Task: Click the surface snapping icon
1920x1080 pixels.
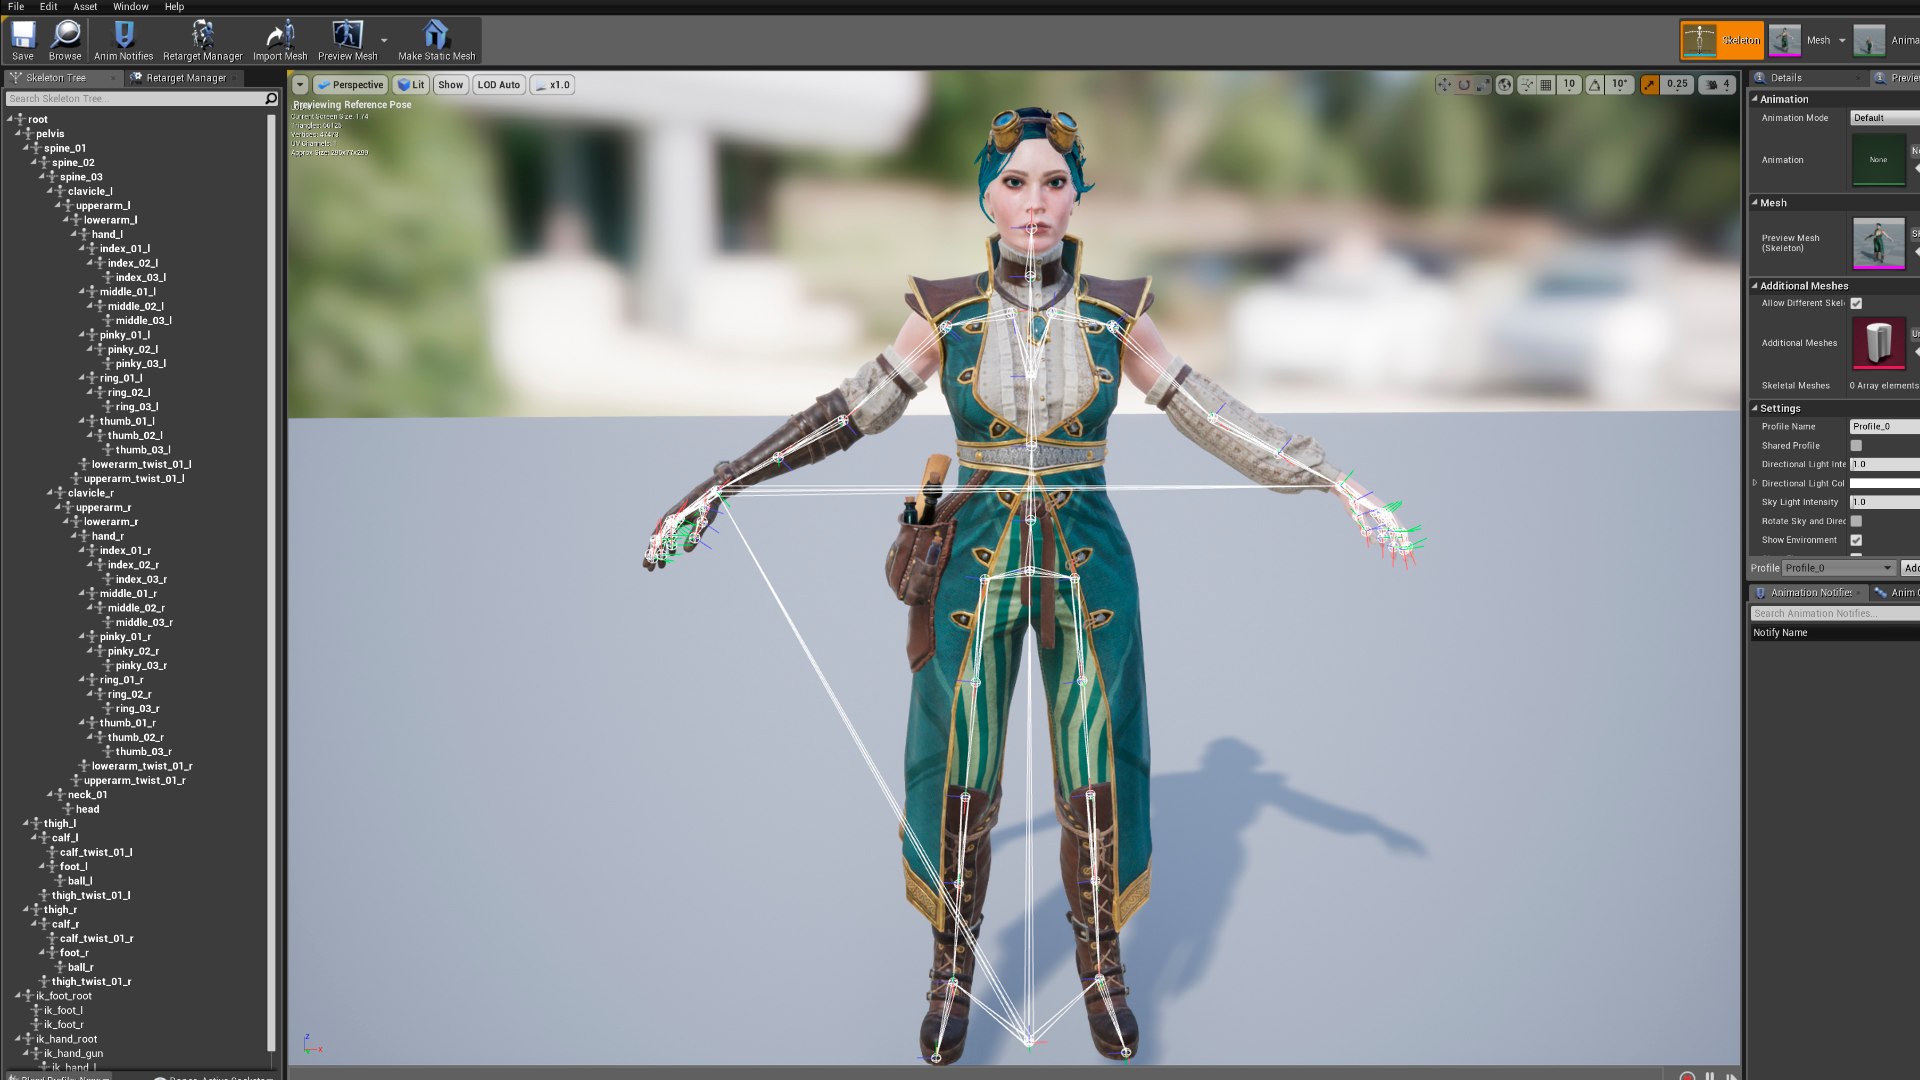Action: coord(1527,85)
